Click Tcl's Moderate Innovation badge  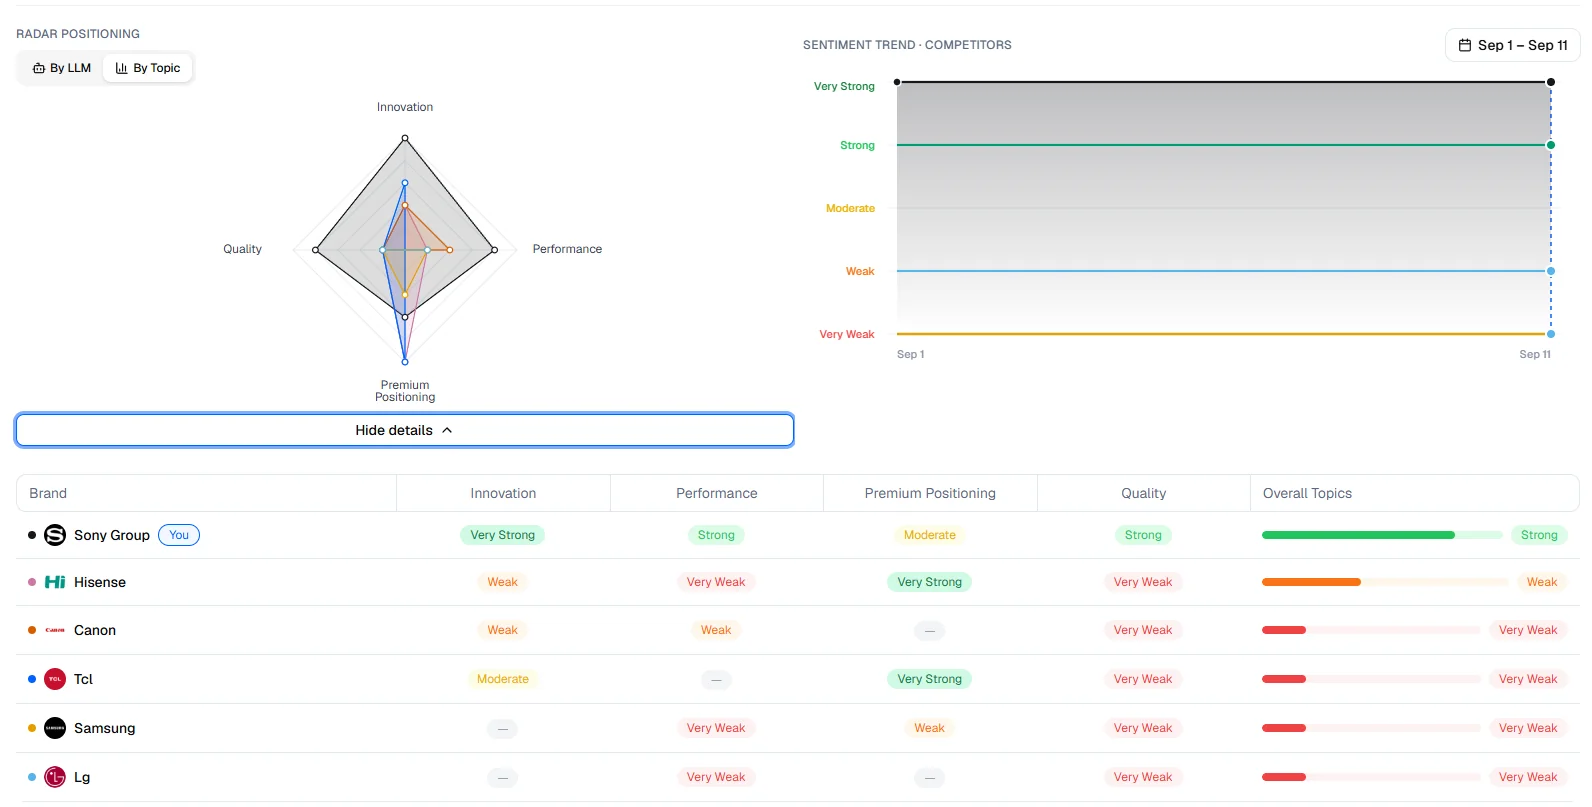pos(503,679)
